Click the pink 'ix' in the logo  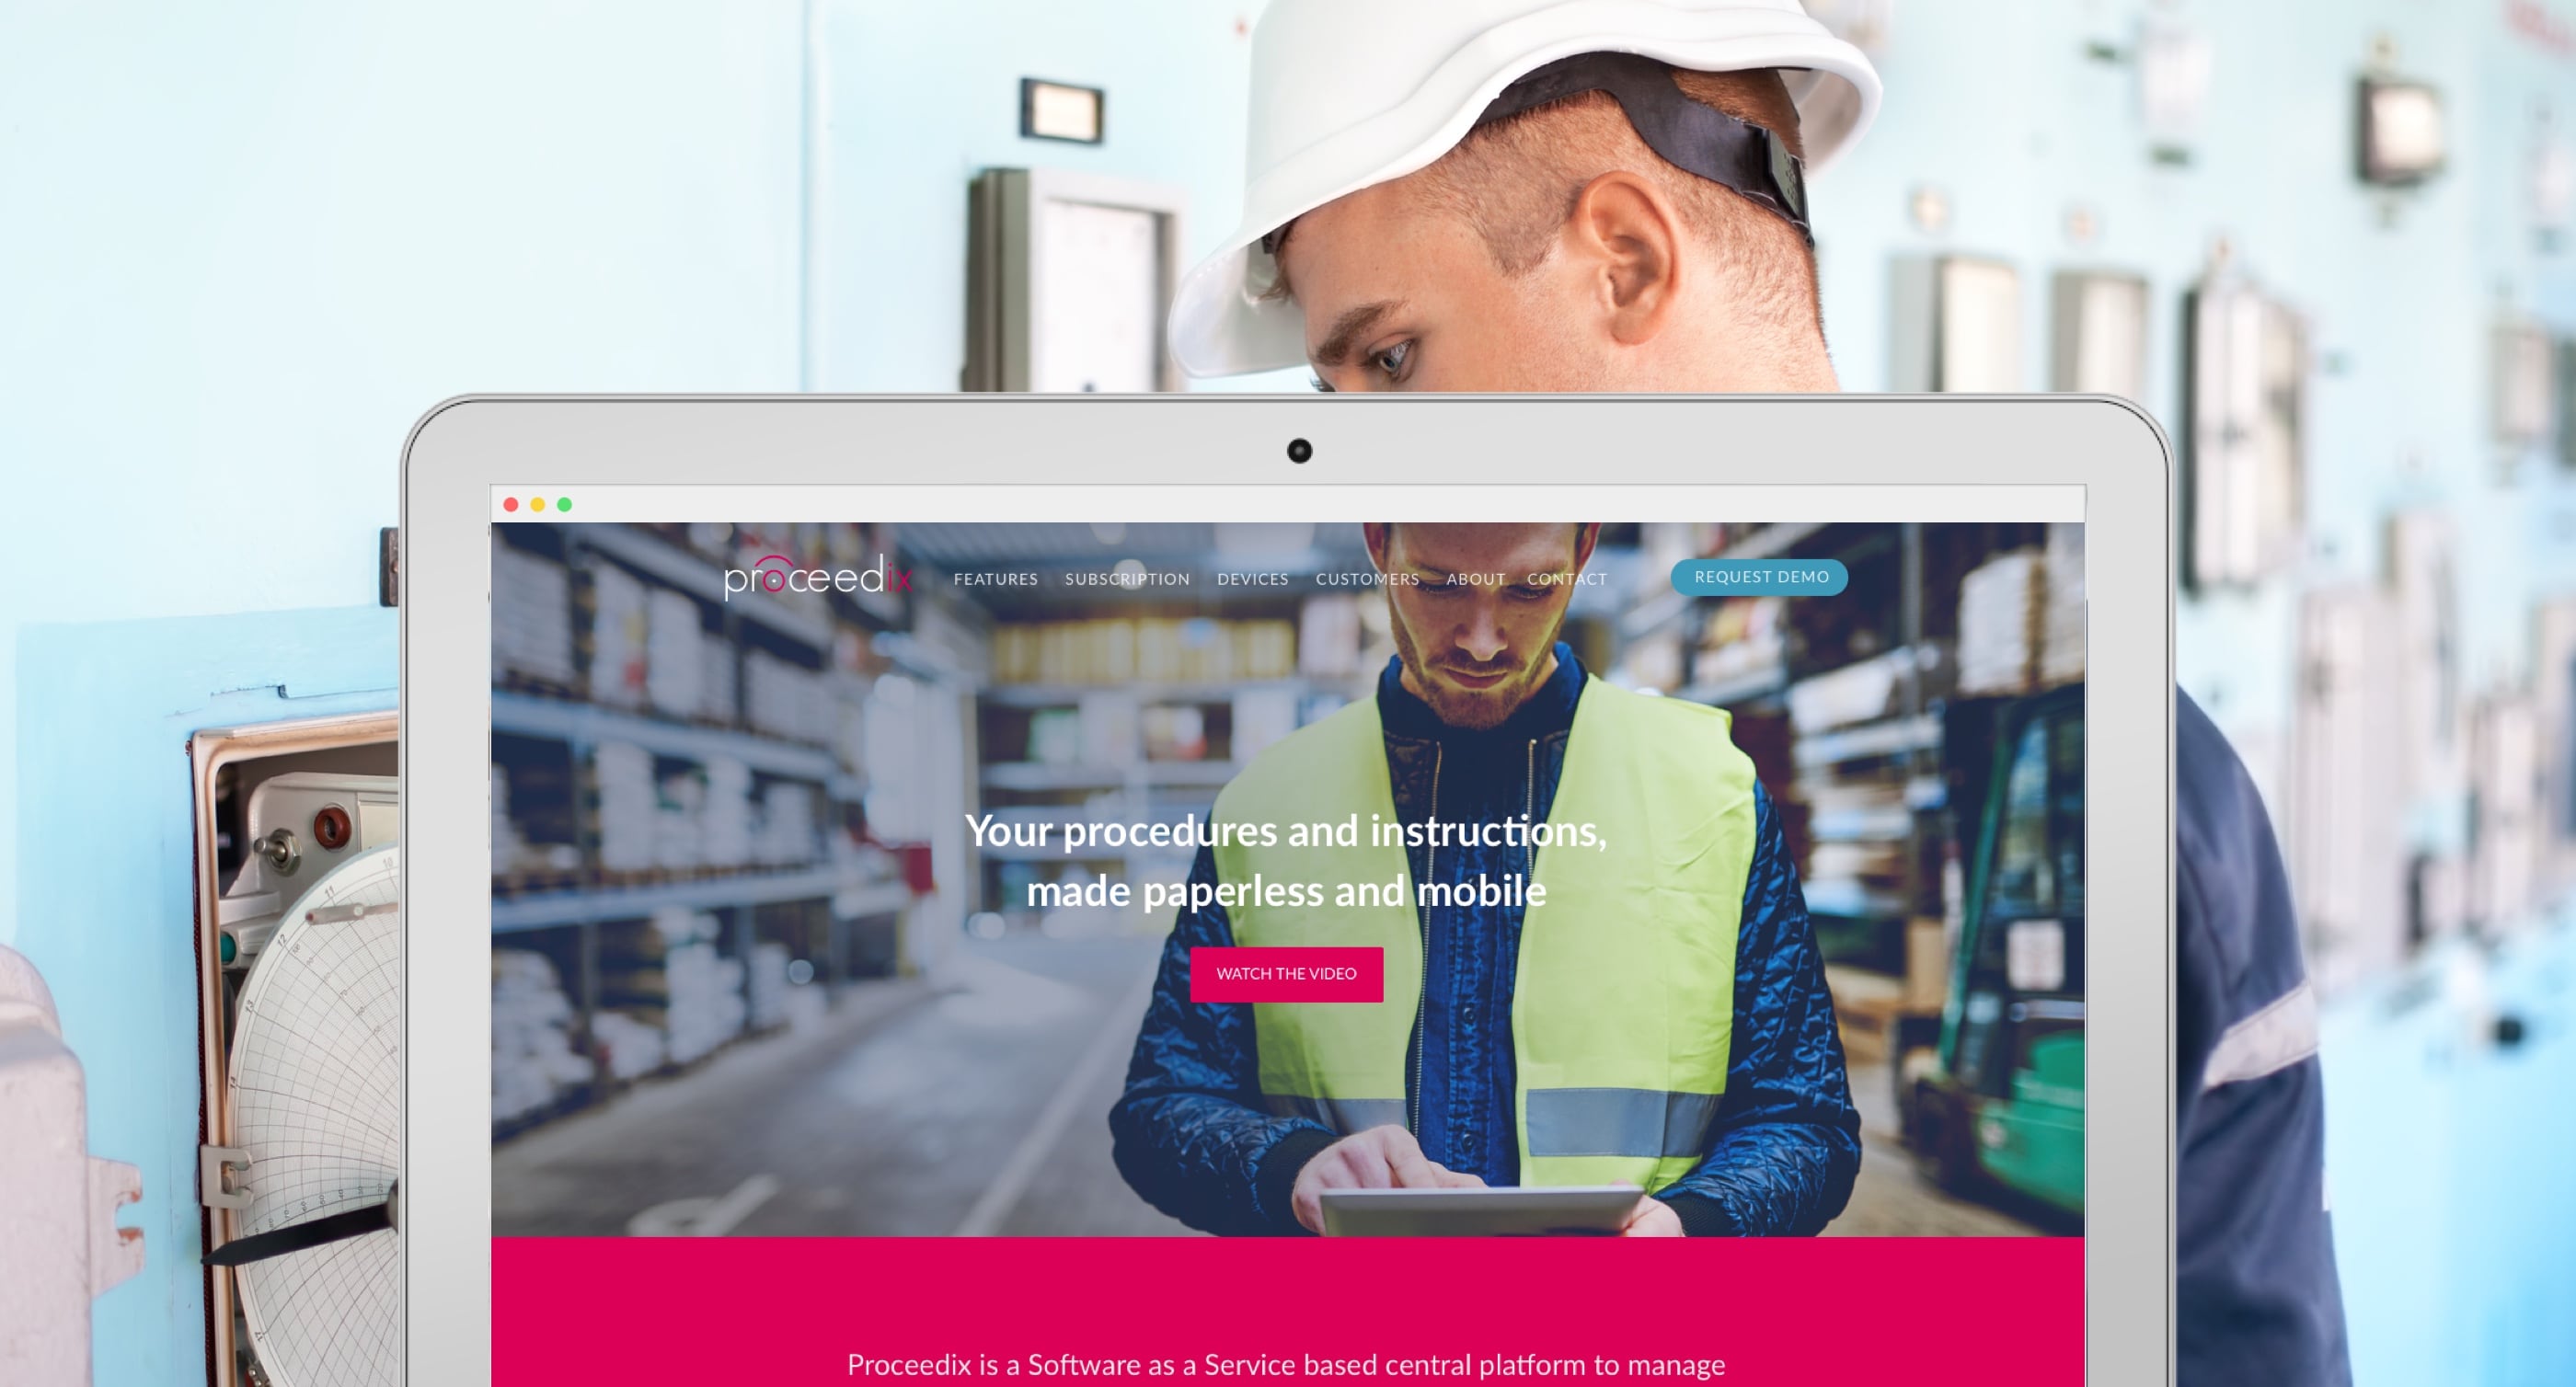899,578
